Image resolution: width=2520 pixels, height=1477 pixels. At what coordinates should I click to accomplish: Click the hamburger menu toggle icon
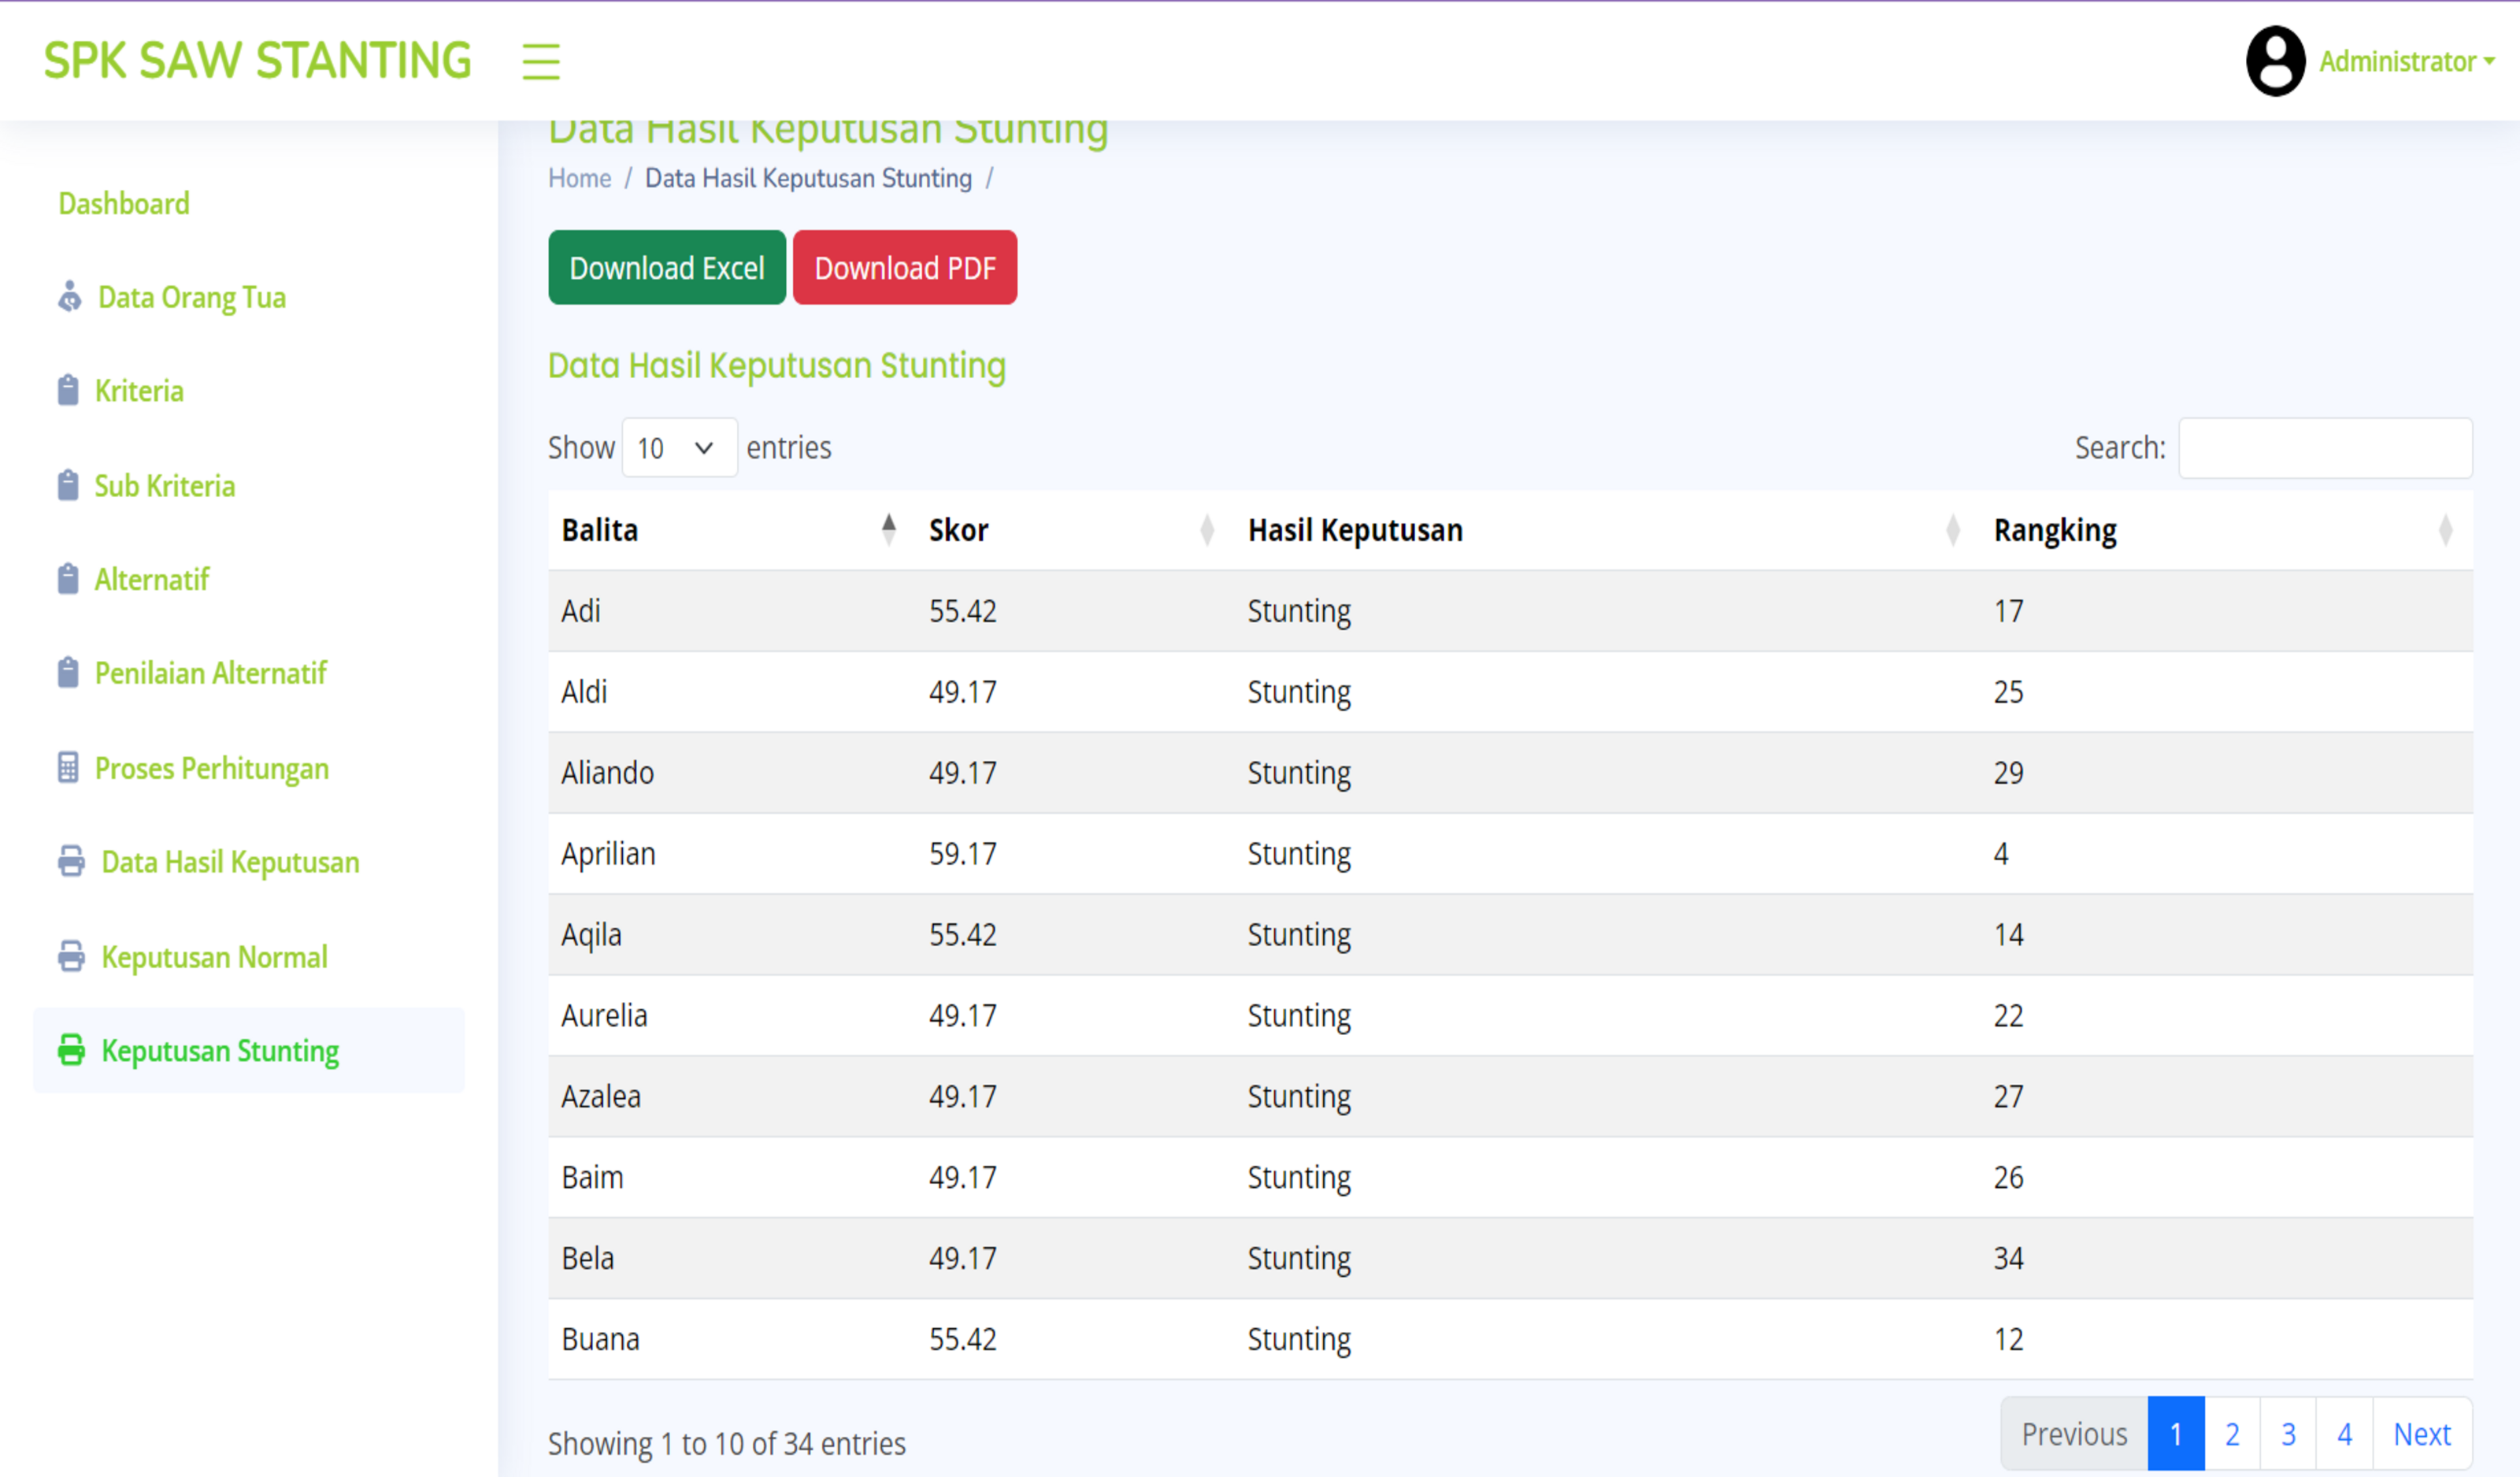pos(540,61)
